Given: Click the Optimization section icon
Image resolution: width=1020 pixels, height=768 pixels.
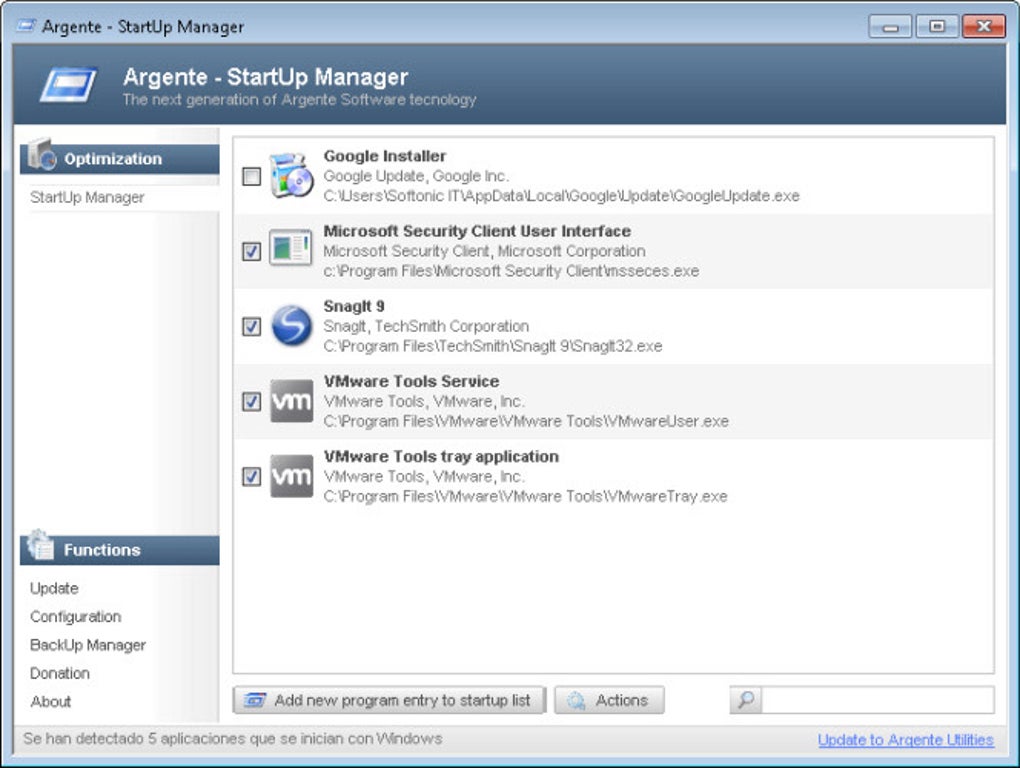Looking at the screenshot, I should [42, 155].
